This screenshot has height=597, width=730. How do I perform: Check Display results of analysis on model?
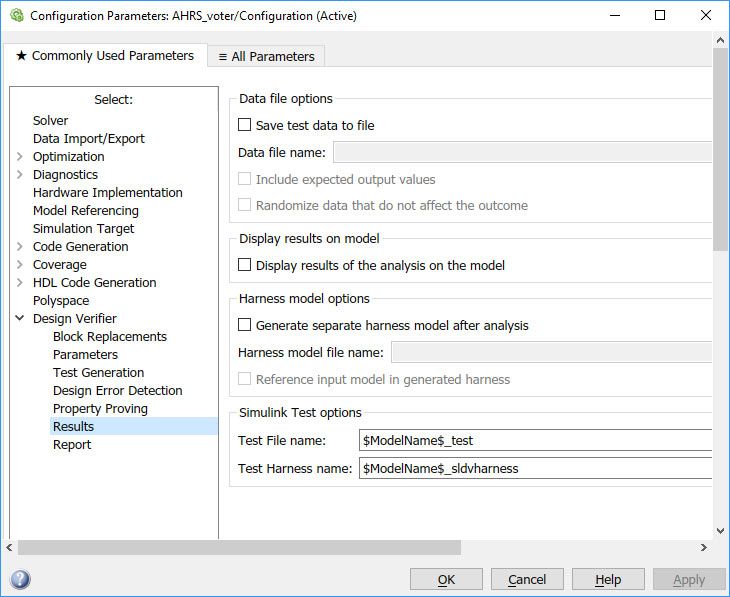245,266
